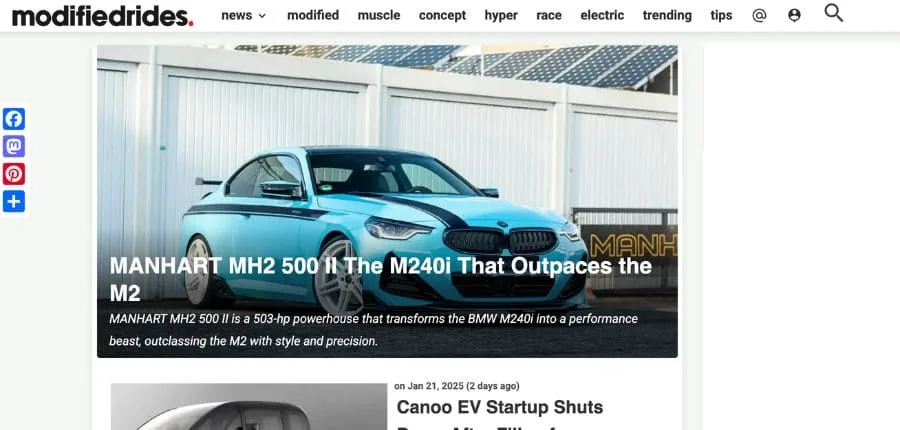Screen dimensions: 900x430
Task: Browse the electric section
Action: tap(602, 16)
